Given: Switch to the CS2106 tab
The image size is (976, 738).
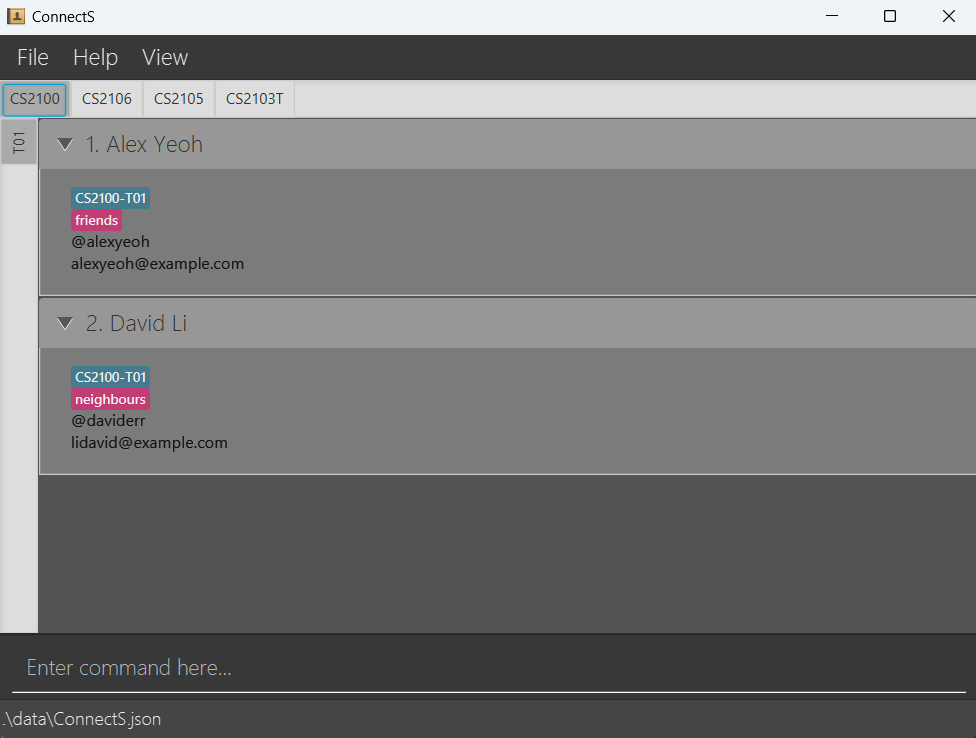Looking at the screenshot, I should [105, 98].
